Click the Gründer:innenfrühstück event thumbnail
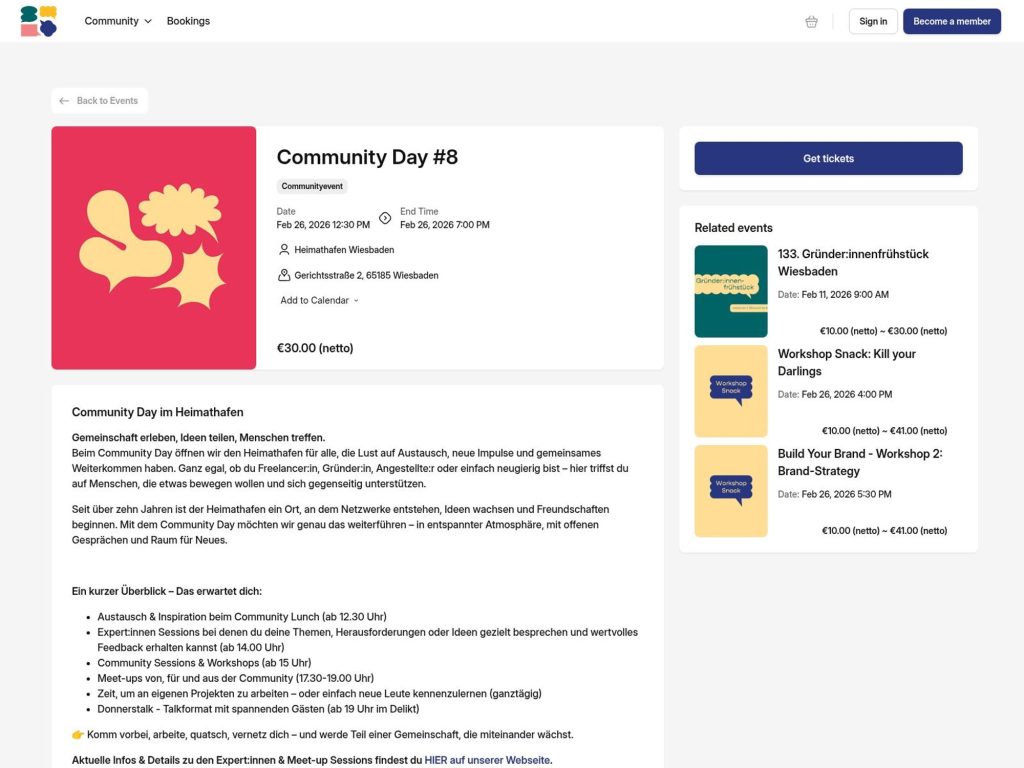 [731, 291]
